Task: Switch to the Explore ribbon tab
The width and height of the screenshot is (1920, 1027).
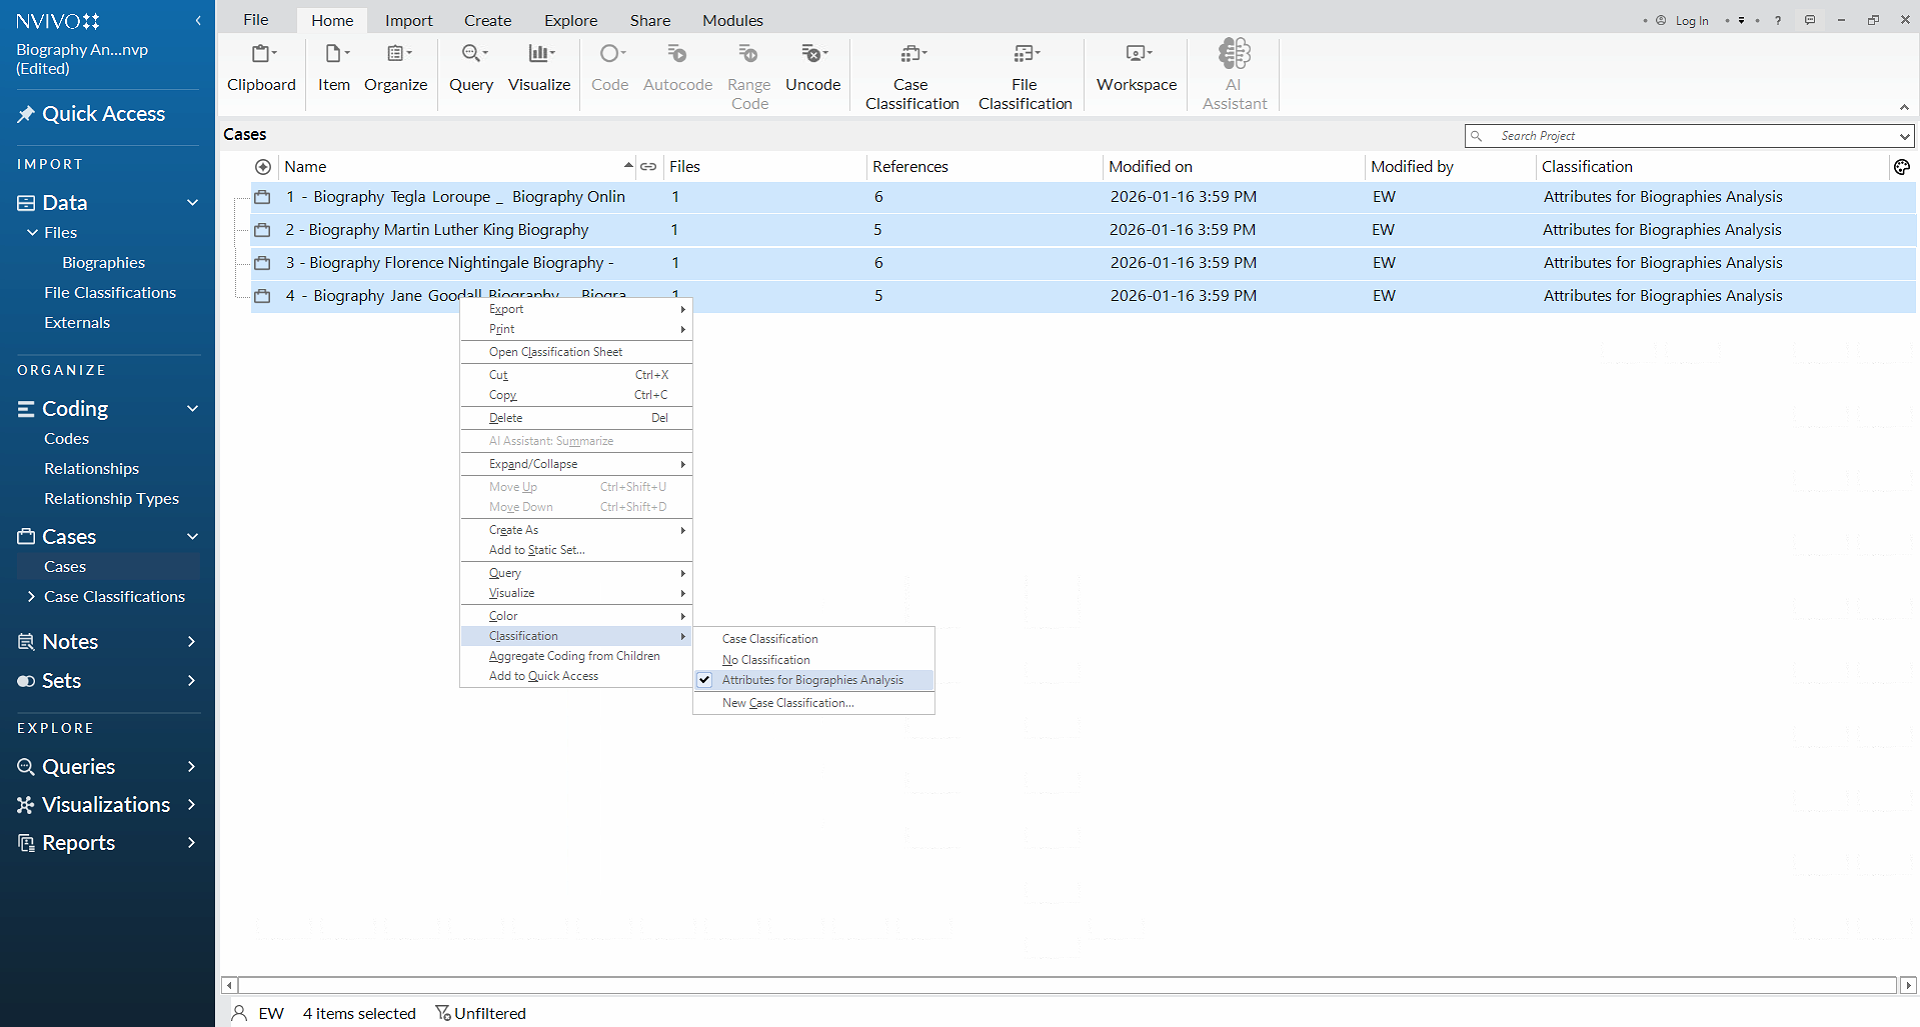Action: tap(570, 20)
